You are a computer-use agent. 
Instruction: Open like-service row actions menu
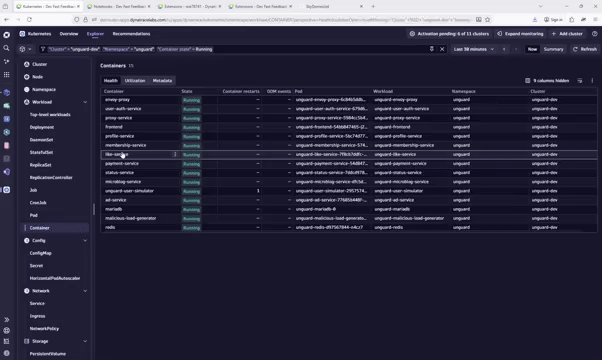tap(175, 154)
